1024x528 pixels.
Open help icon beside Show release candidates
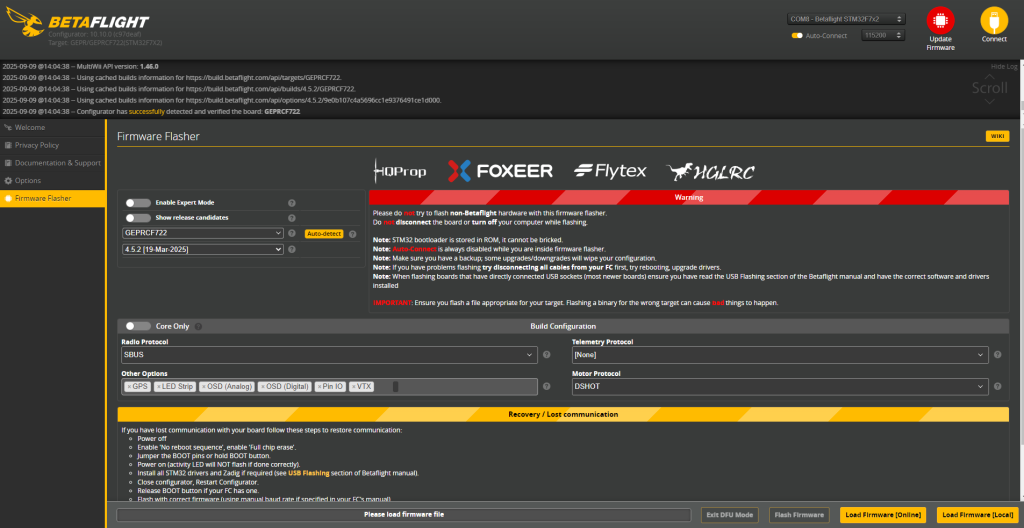292,218
